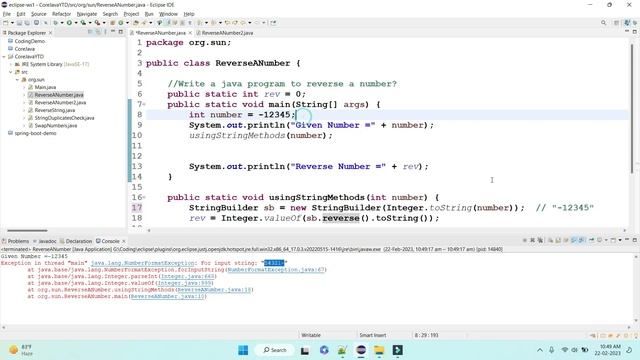The height and width of the screenshot is (360, 640).
Task: Click the New file toolbar icon
Action: [x=5, y=23]
